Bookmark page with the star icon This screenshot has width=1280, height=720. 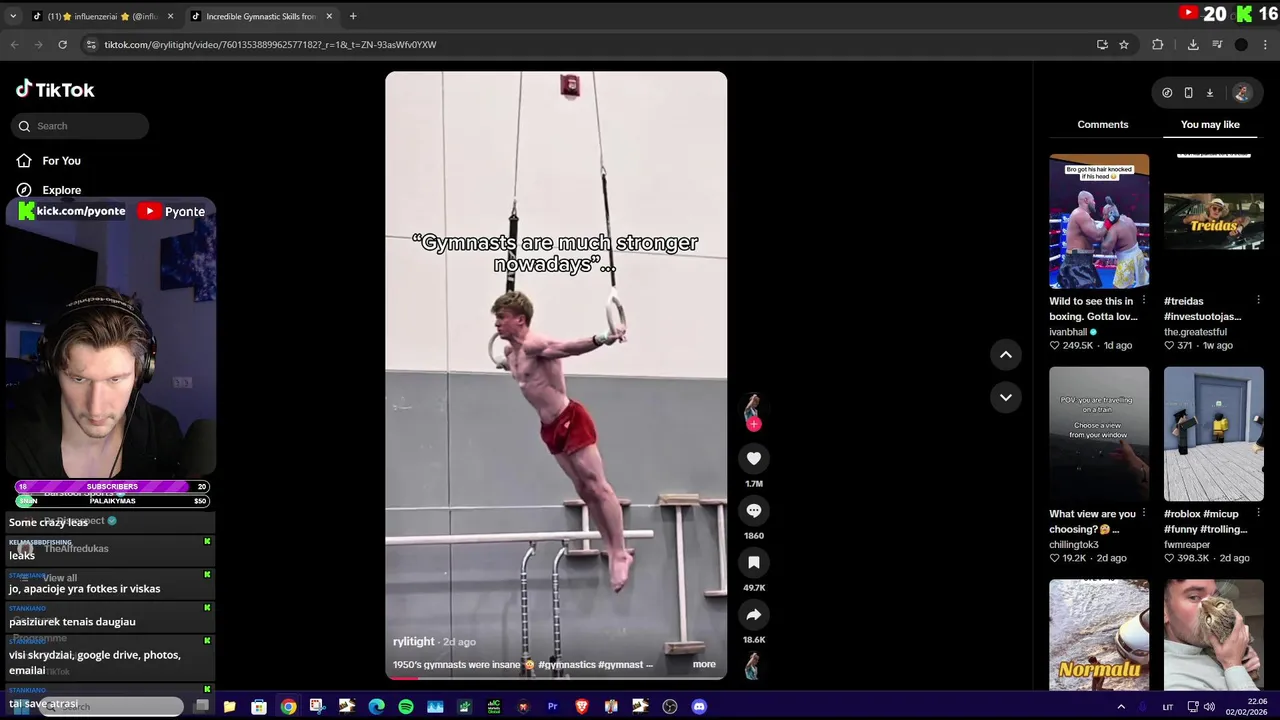click(1124, 44)
